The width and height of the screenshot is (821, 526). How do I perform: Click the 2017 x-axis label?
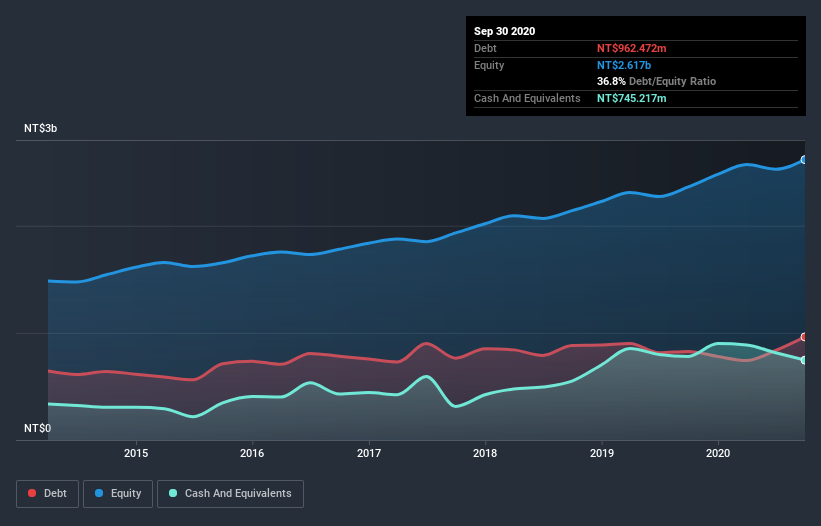click(x=369, y=453)
